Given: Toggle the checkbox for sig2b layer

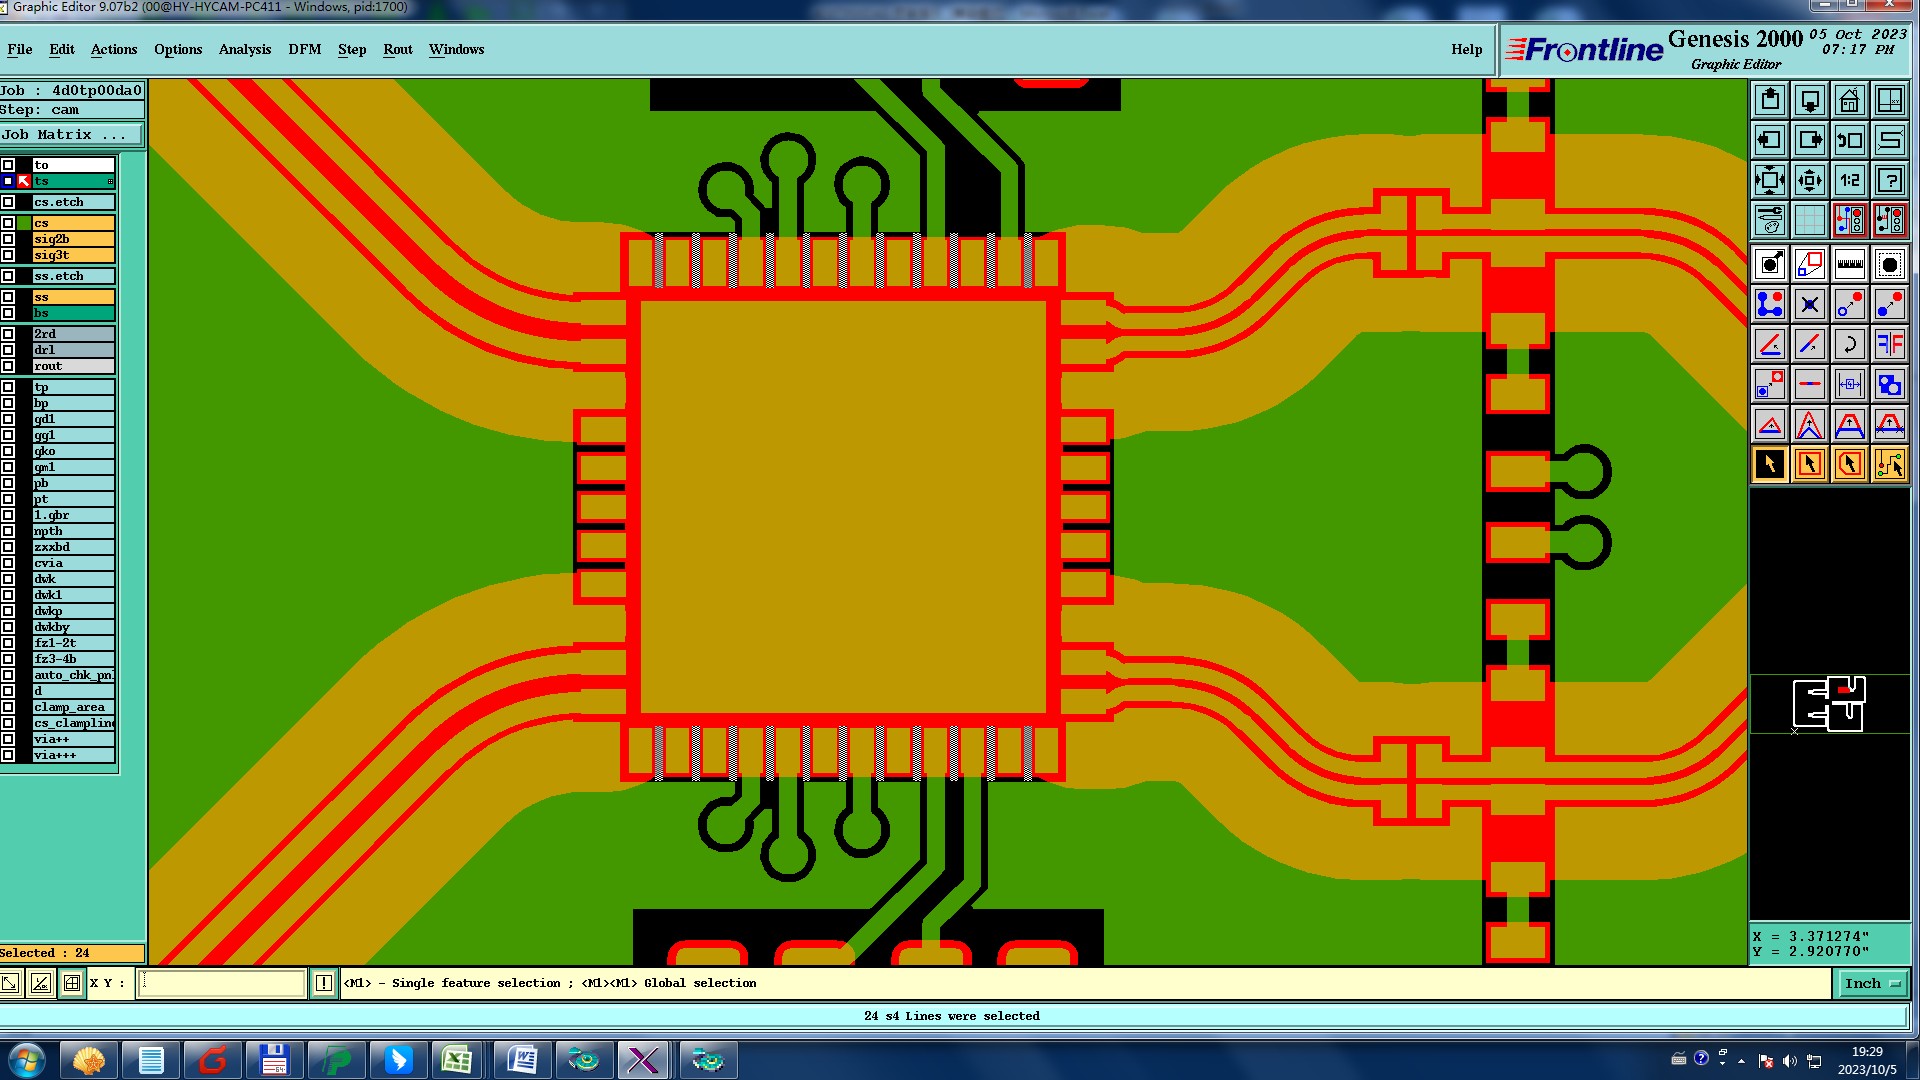Looking at the screenshot, I should (x=8, y=239).
